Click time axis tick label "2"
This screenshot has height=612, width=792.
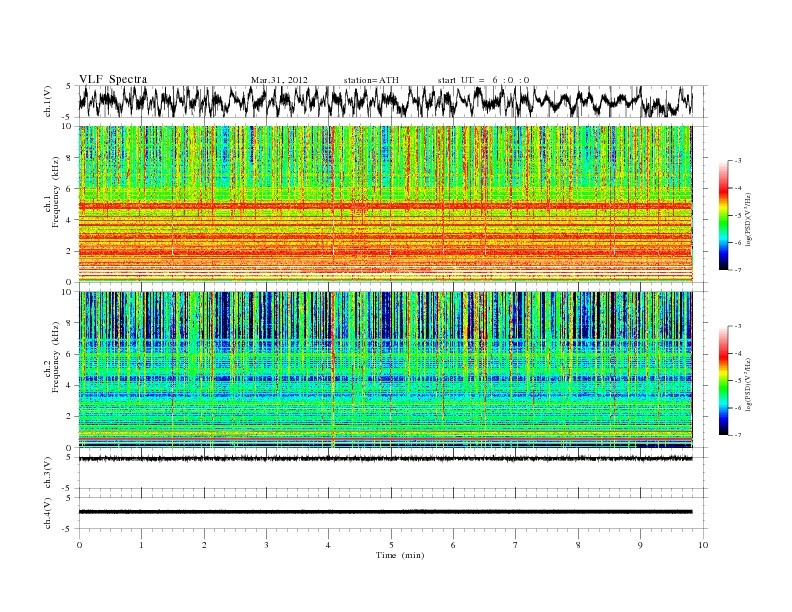click(204, 545)
